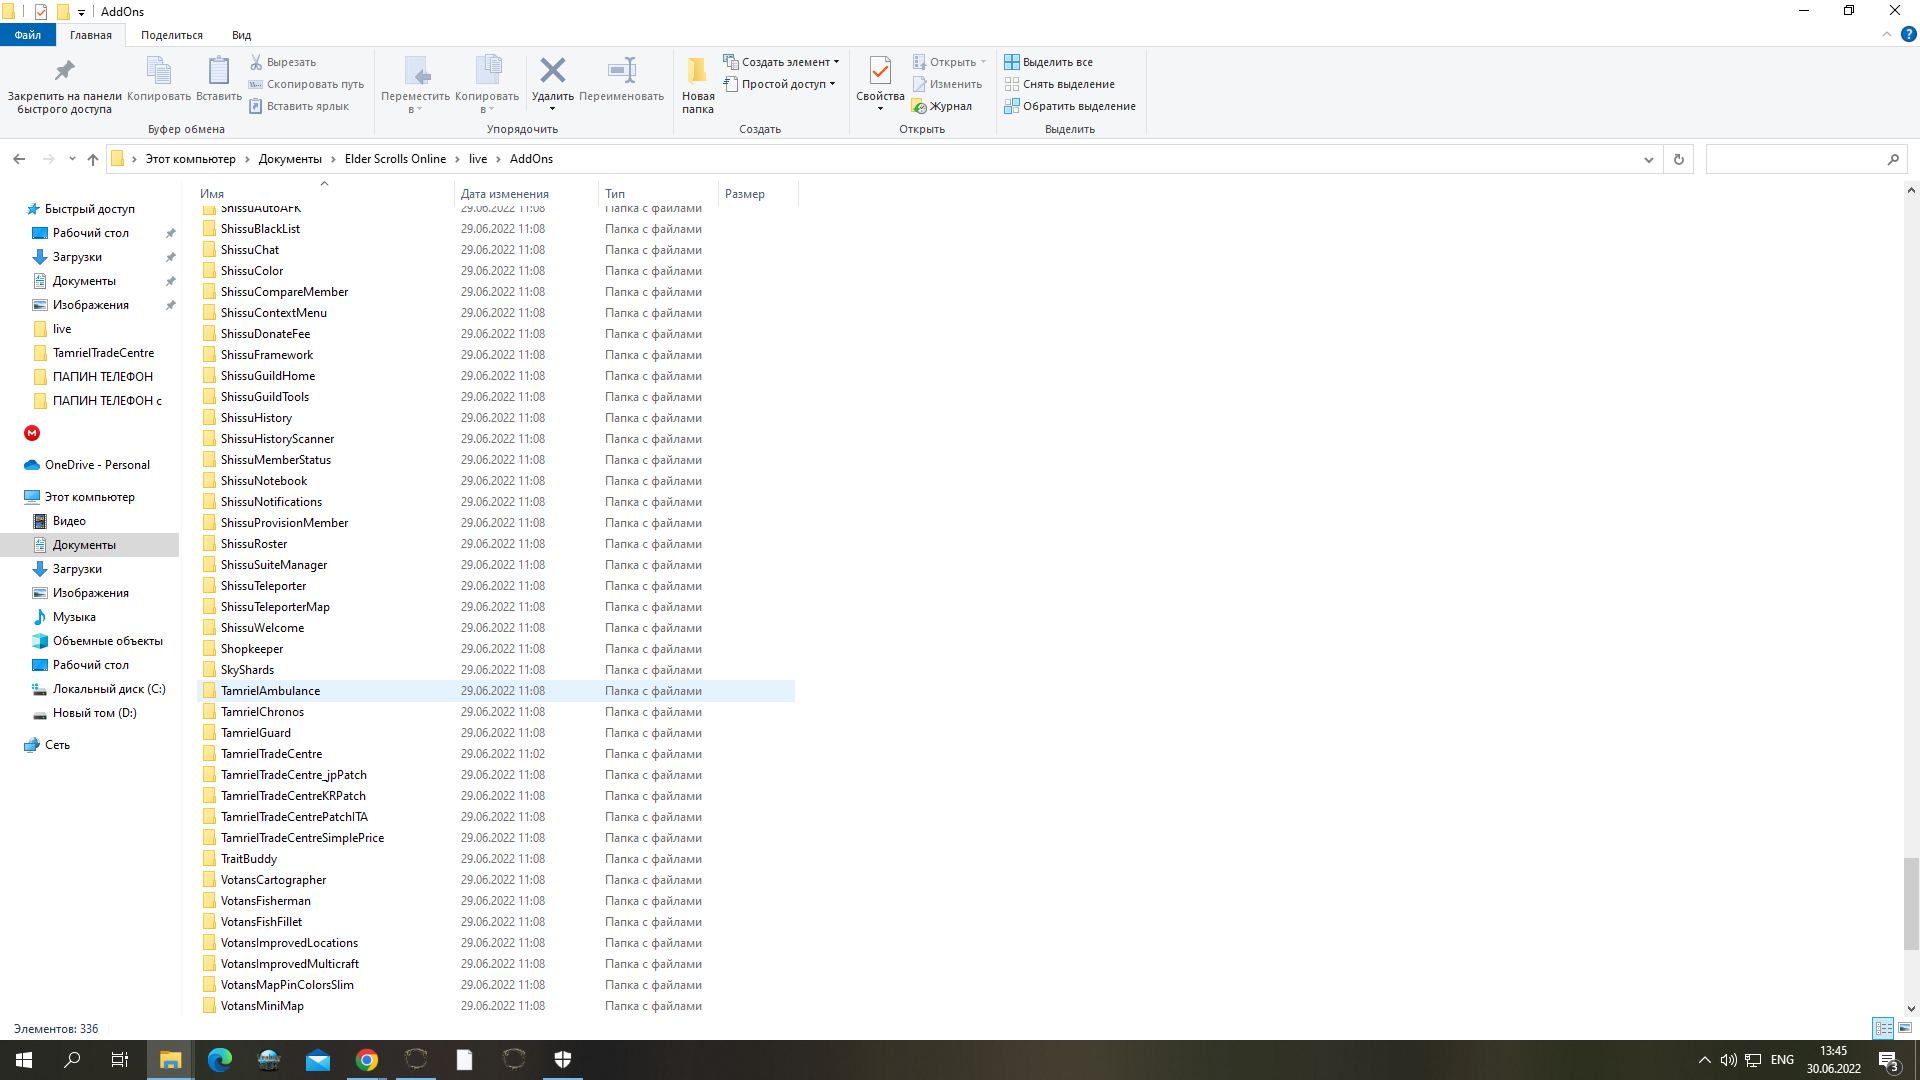
Task: Show hidden tray icons chevron
Action: pos(1705,1060)
